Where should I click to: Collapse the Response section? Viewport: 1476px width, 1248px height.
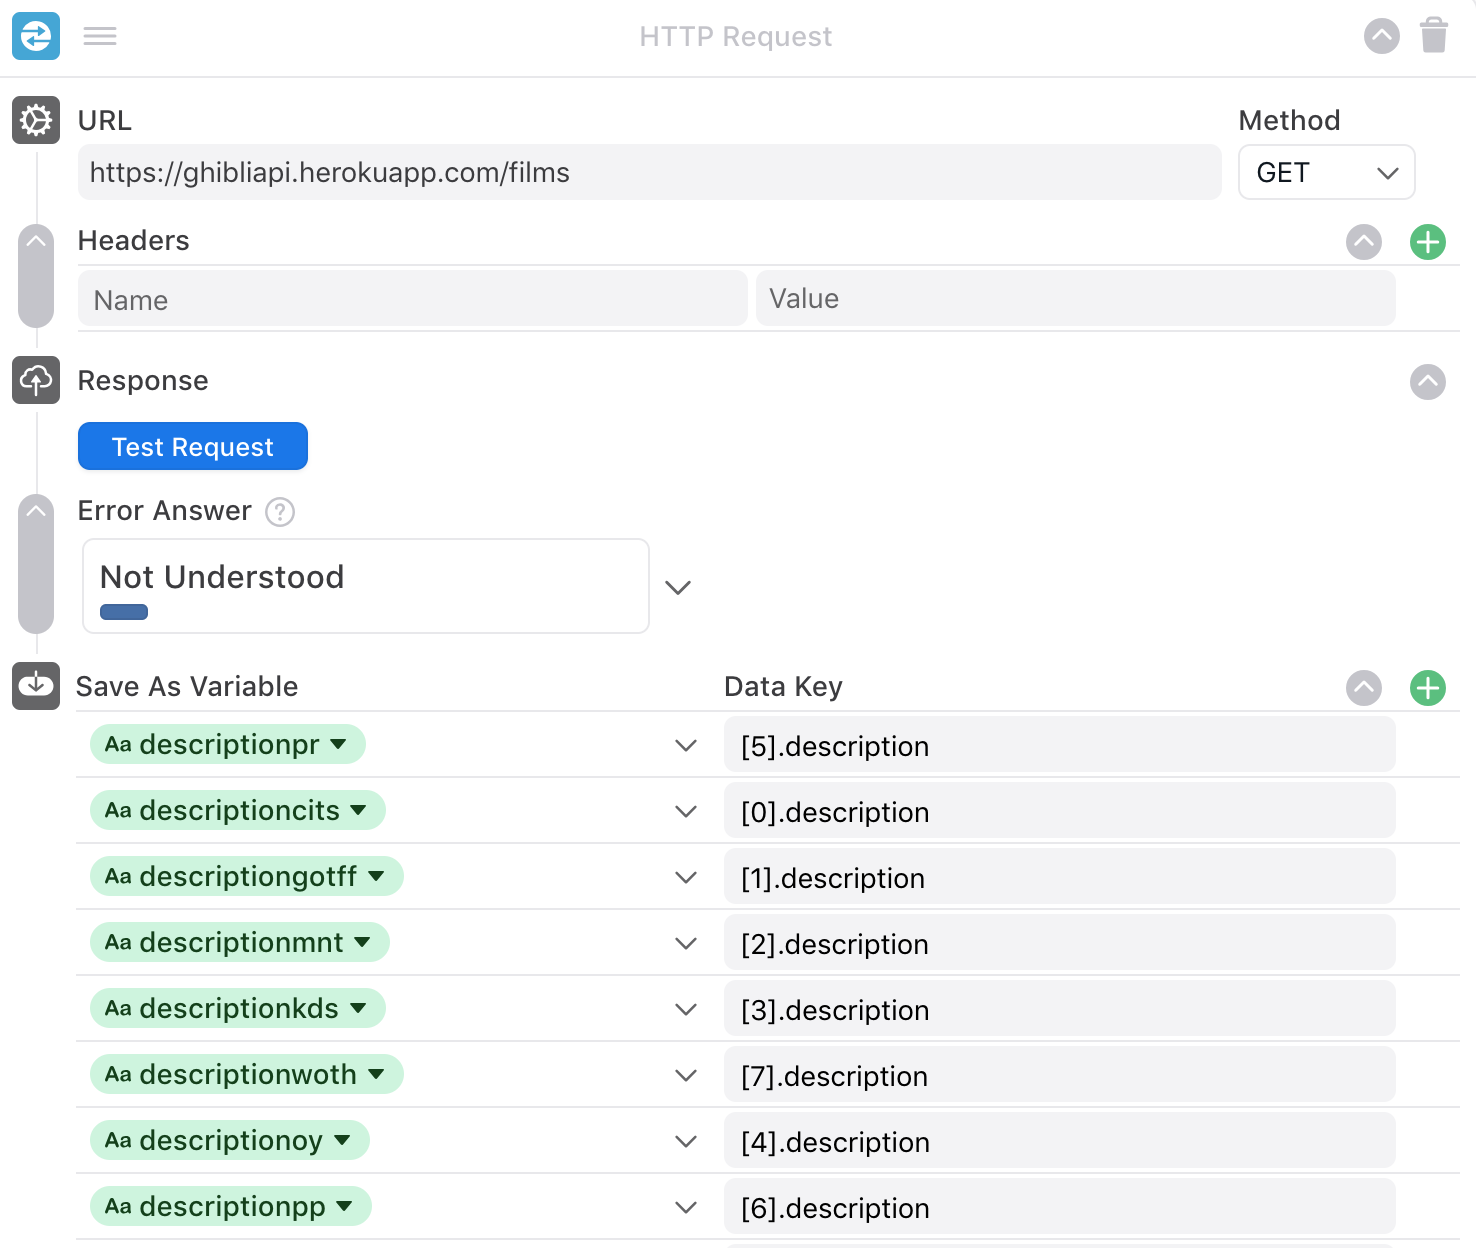point(1427,382)
